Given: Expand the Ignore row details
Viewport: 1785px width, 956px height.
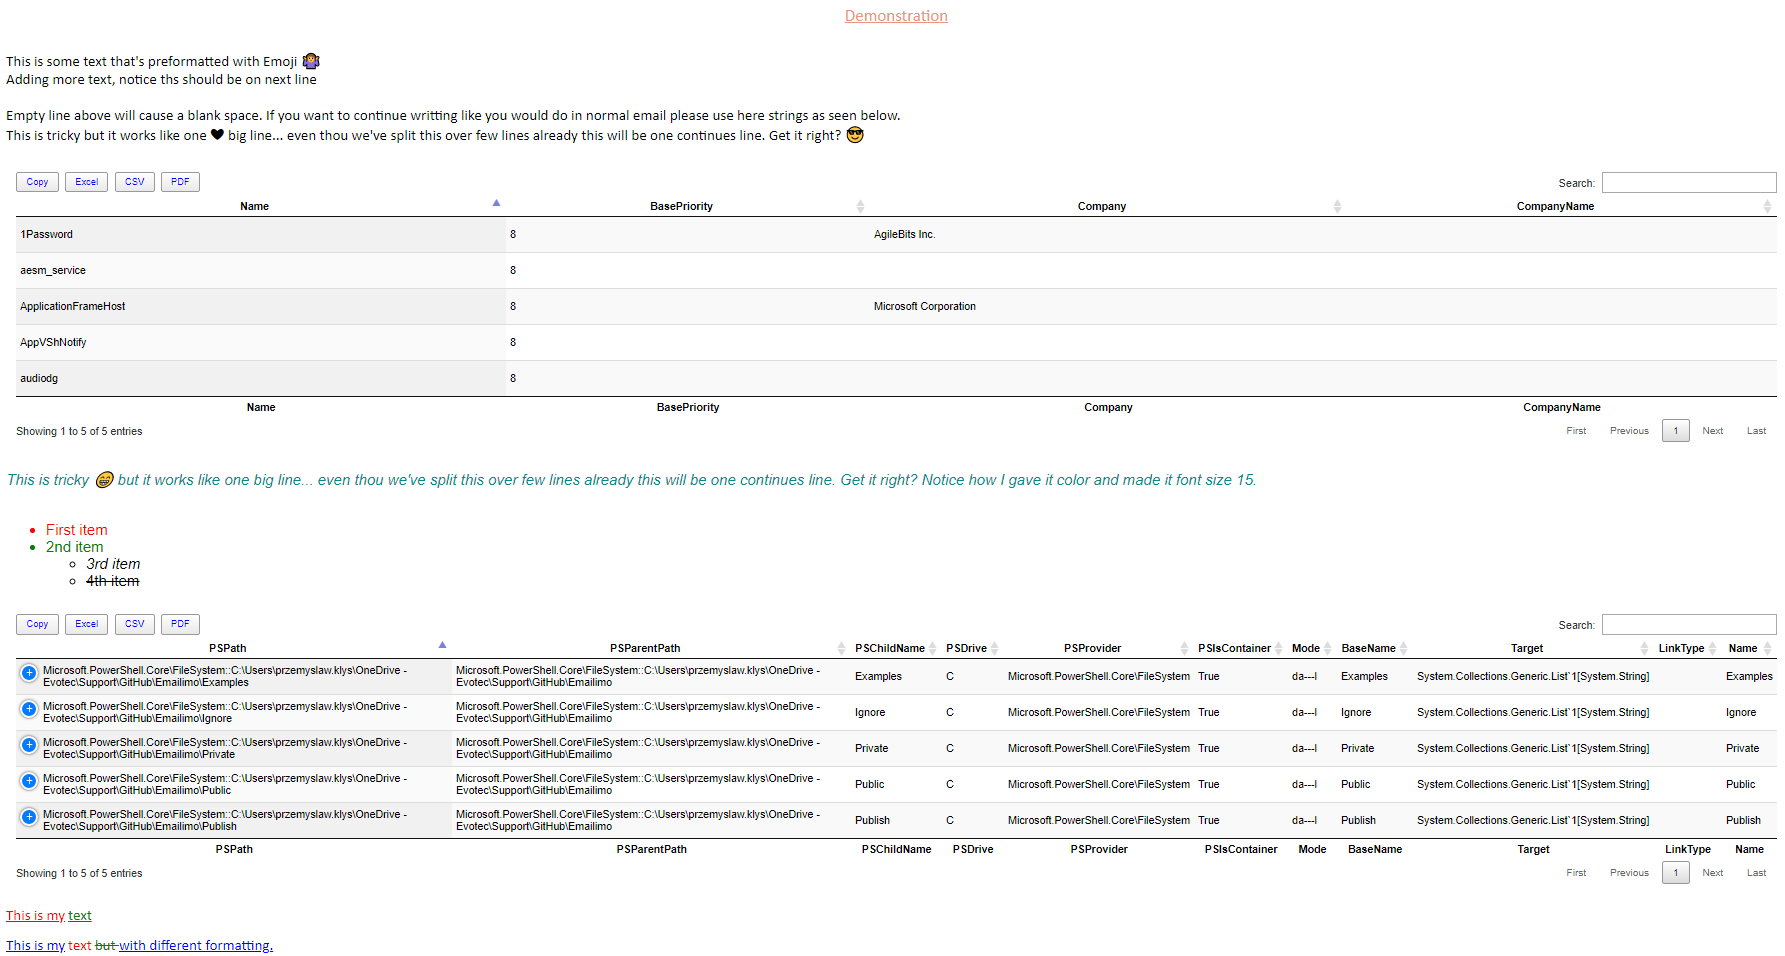Looking at the screenshot, I should (x=28, y=710).
